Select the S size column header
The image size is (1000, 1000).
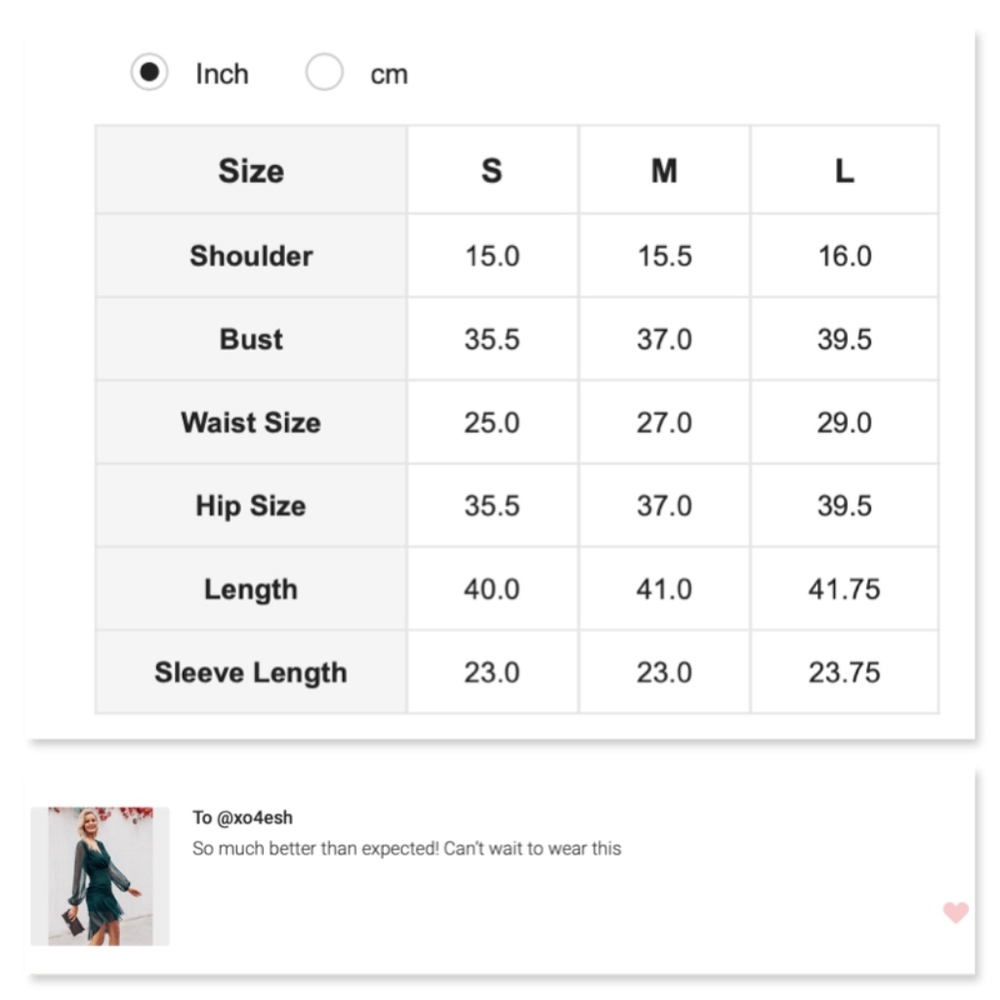coord(491,171)
